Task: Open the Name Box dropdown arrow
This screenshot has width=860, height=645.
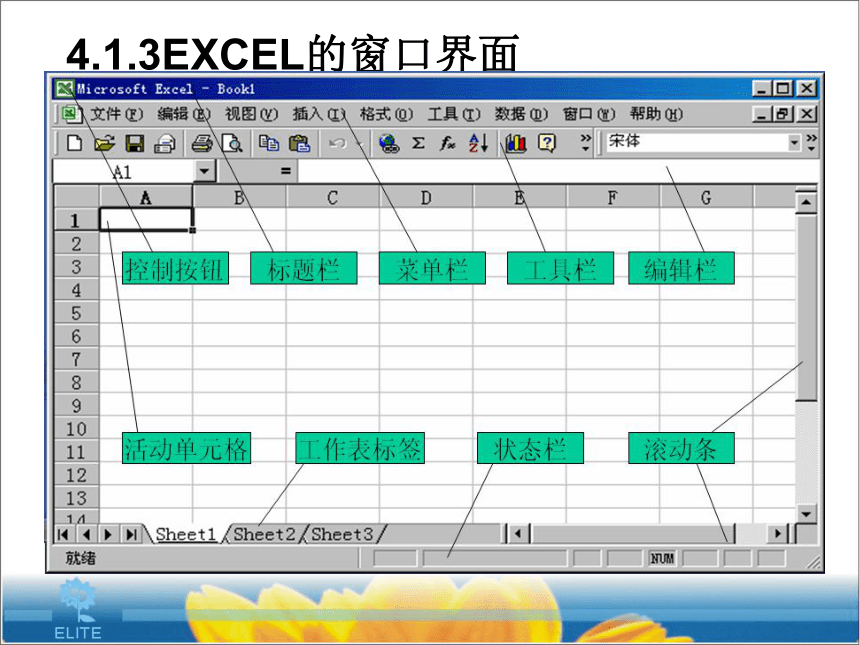Action: pos(204,171)
